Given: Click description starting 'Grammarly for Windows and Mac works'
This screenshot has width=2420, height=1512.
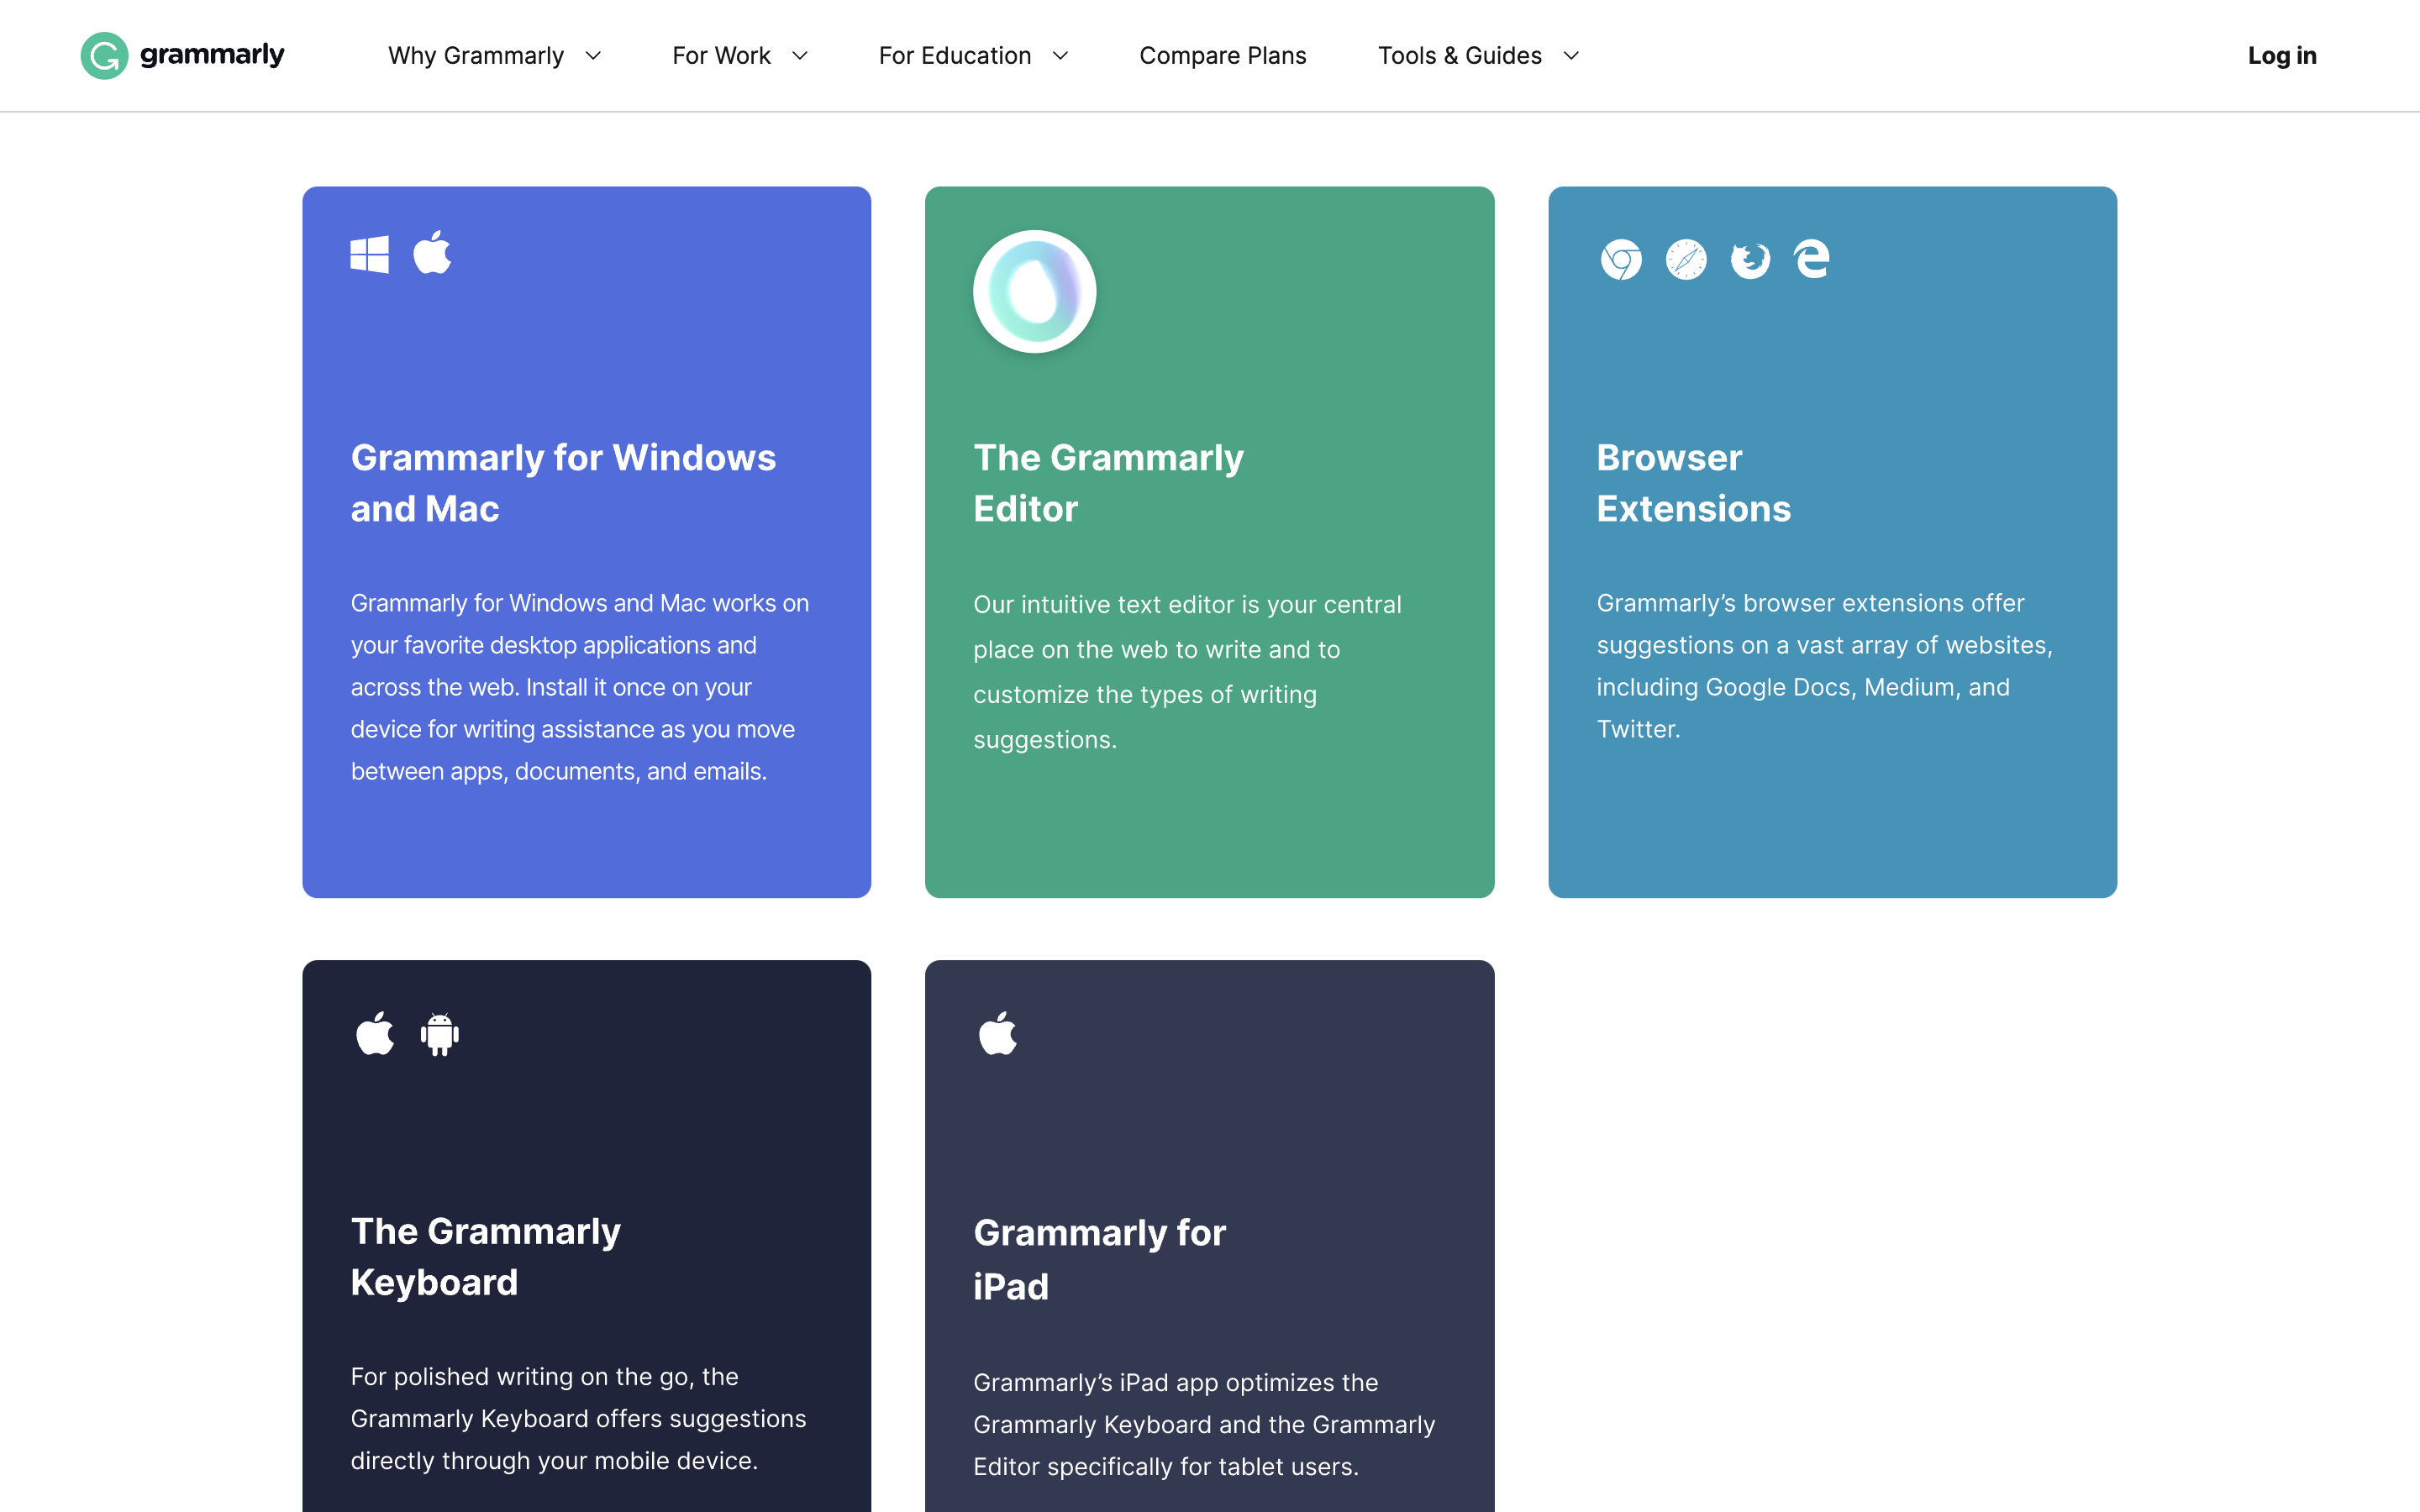Looking at the screenshot, I should click(x=580, y=687).
